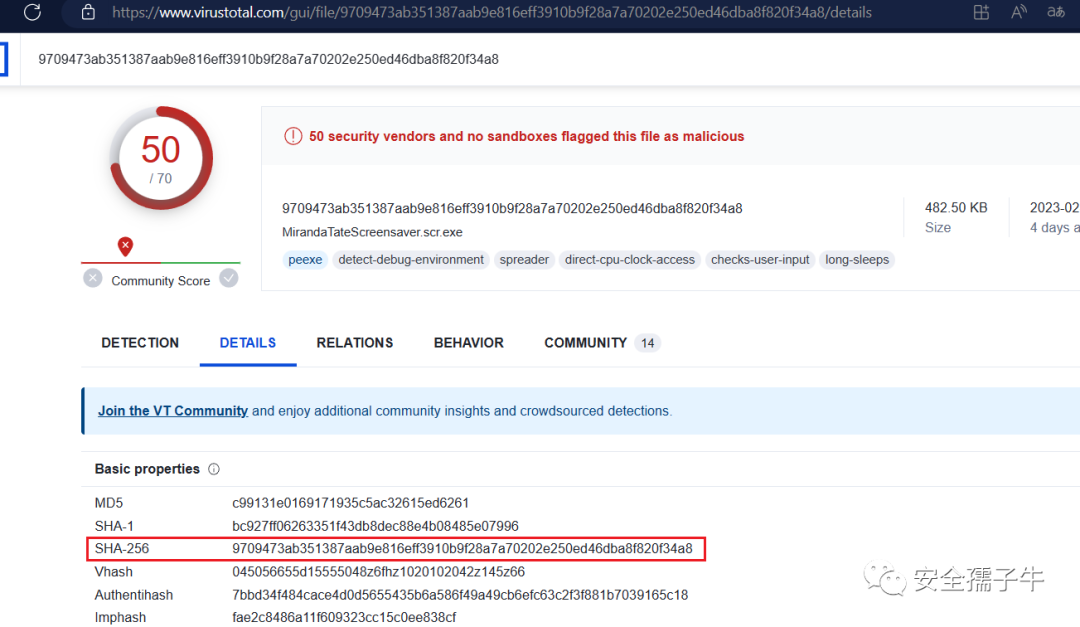Click the alert icon beside the malicious warning
This screenshot has width=1080, height=627.
point(293,136)
